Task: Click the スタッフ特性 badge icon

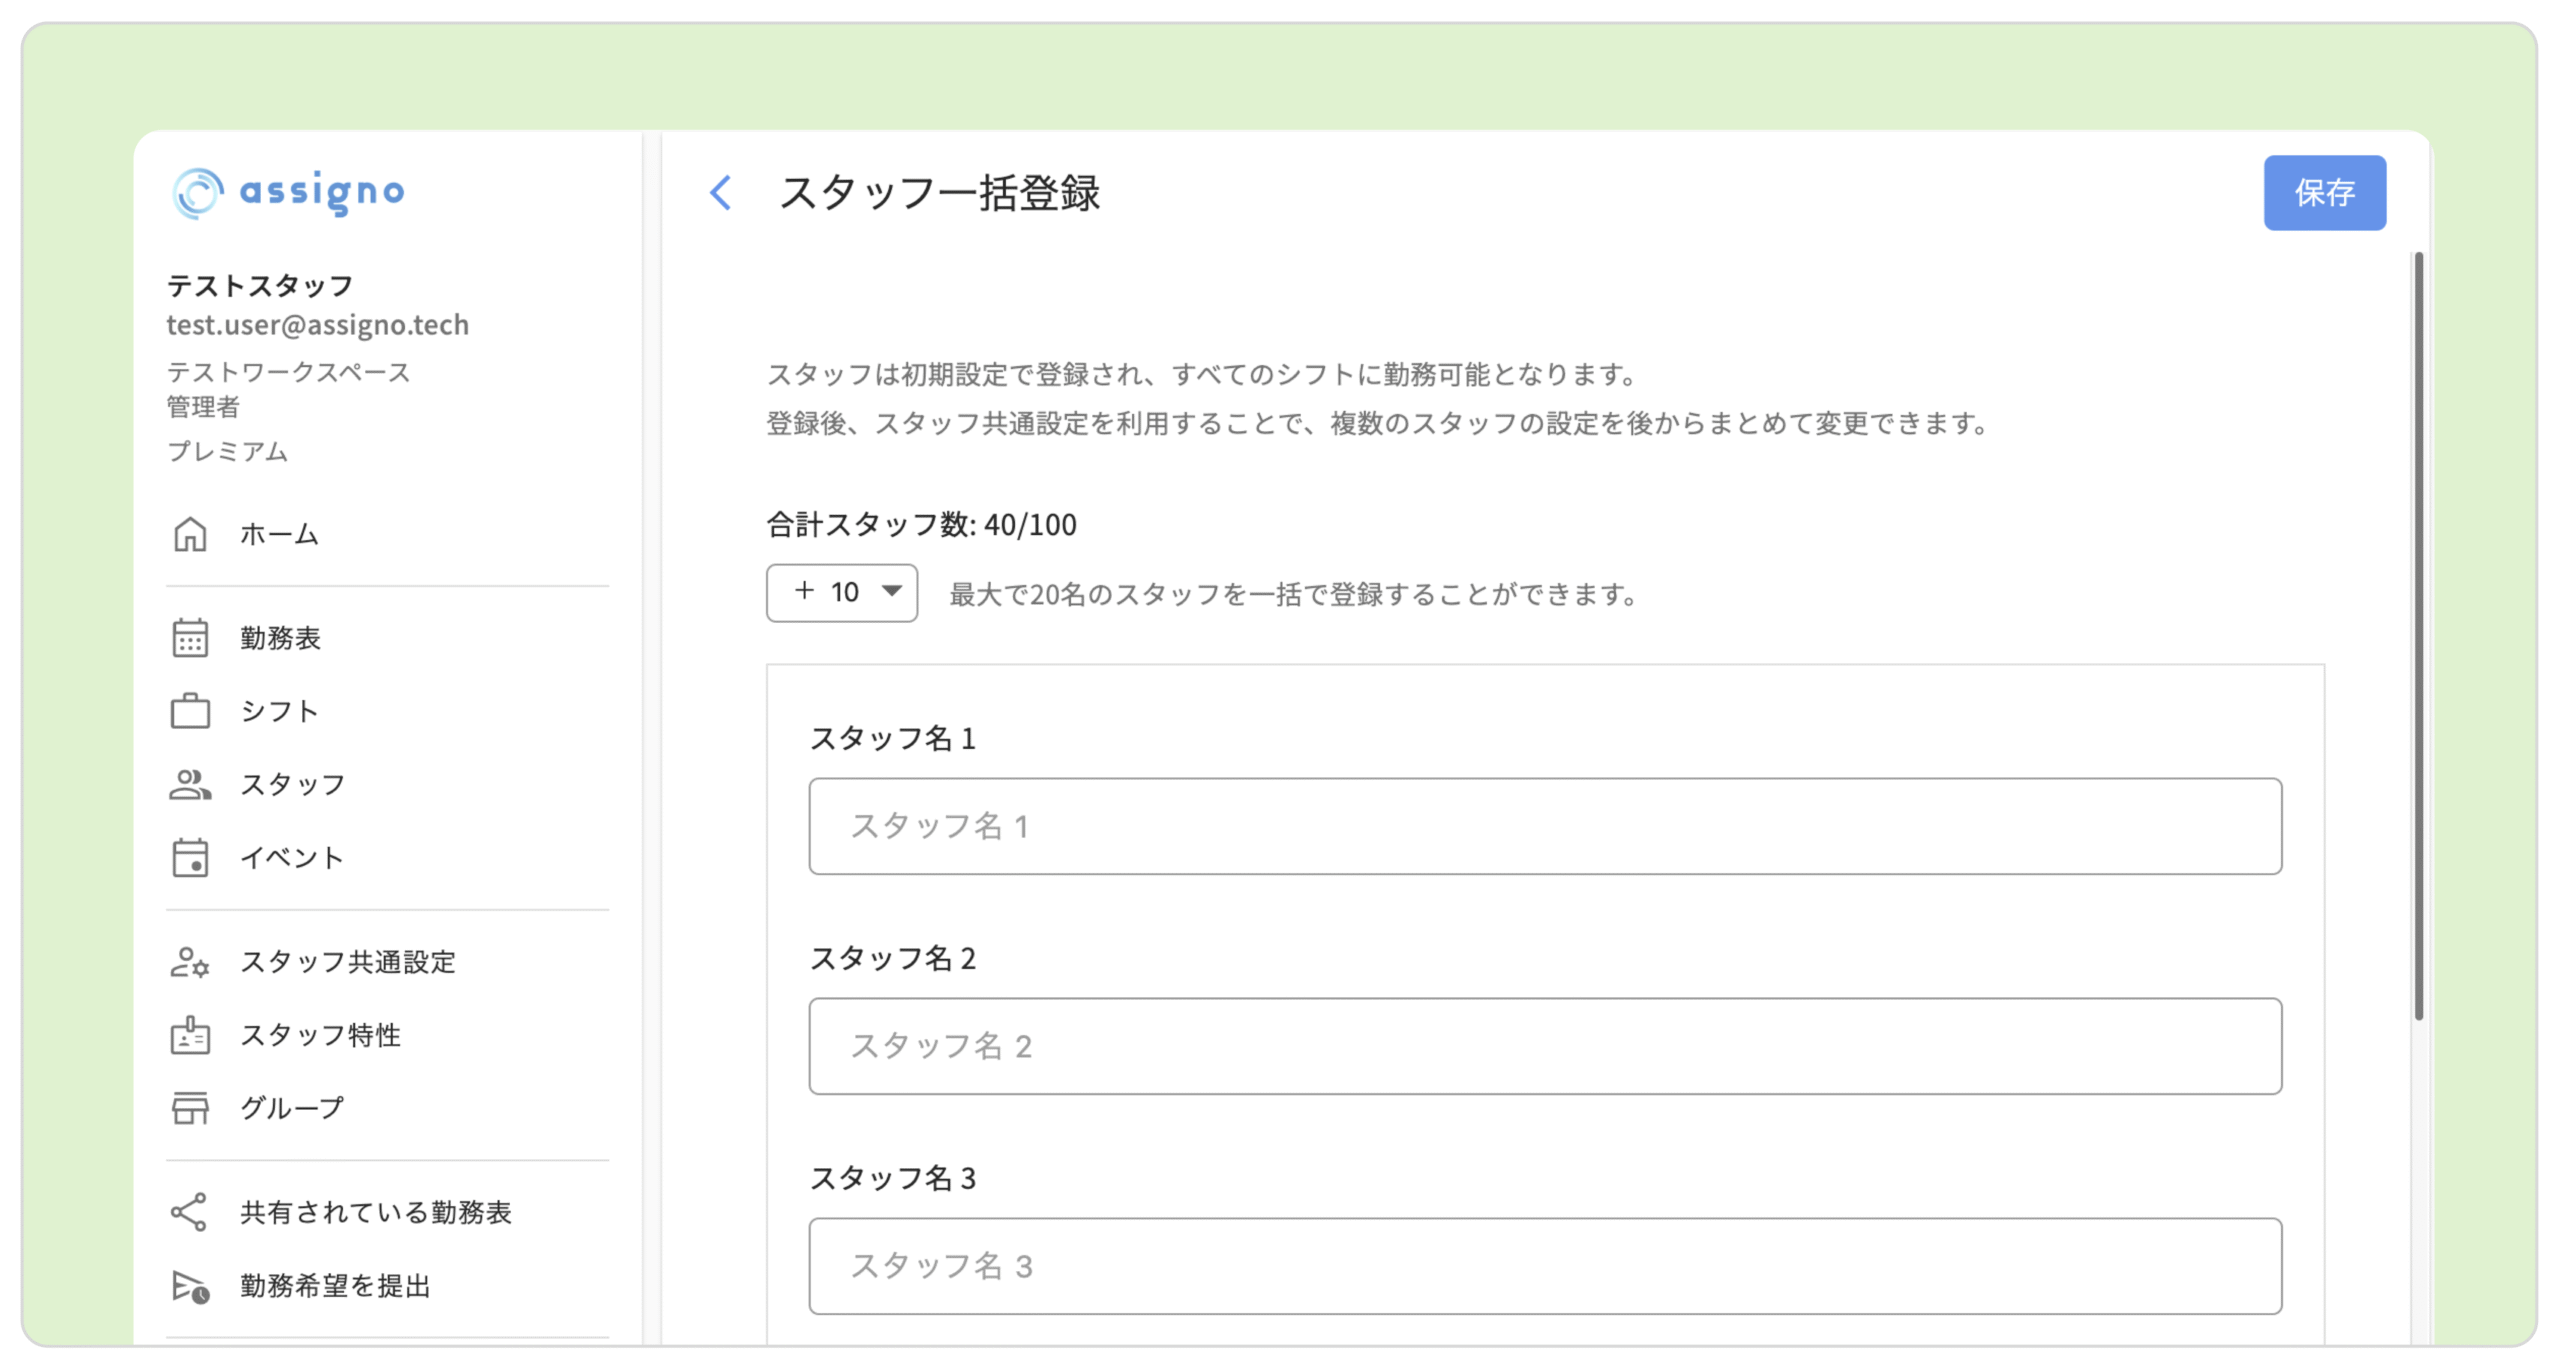Action: (190, 1035)
